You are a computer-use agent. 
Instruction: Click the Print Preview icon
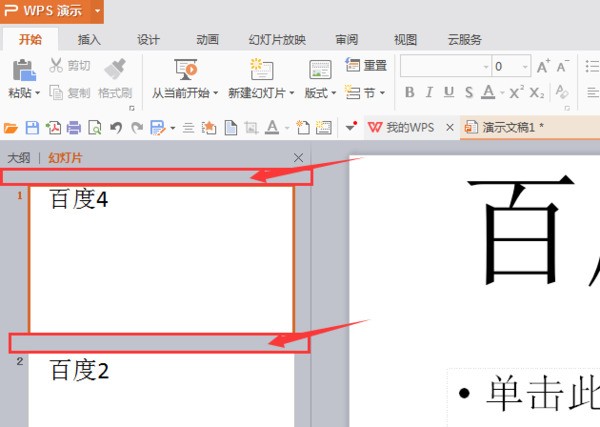click(x=95, y=127)
